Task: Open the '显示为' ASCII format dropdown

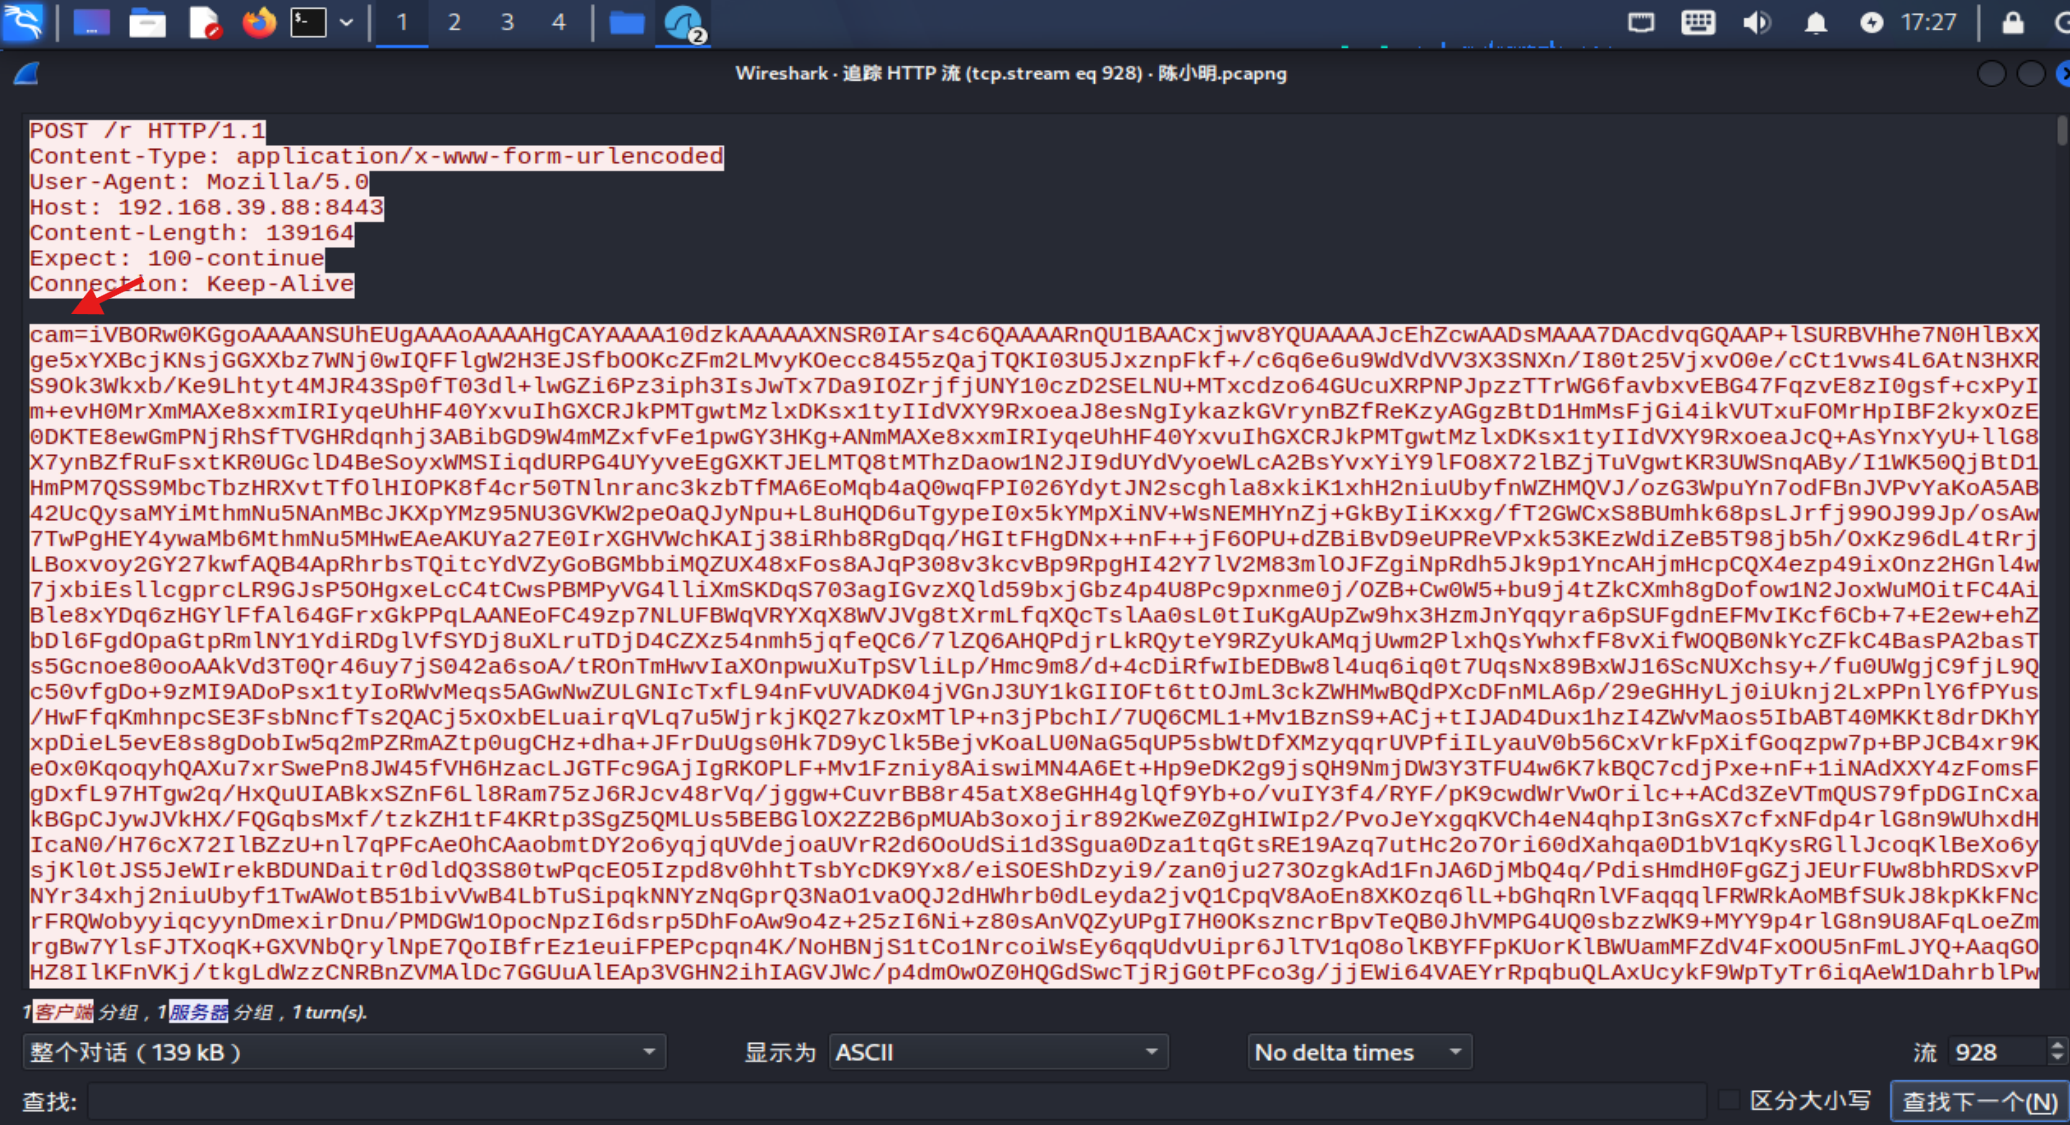Action: pyautogui.click(x=998, y=1052)
